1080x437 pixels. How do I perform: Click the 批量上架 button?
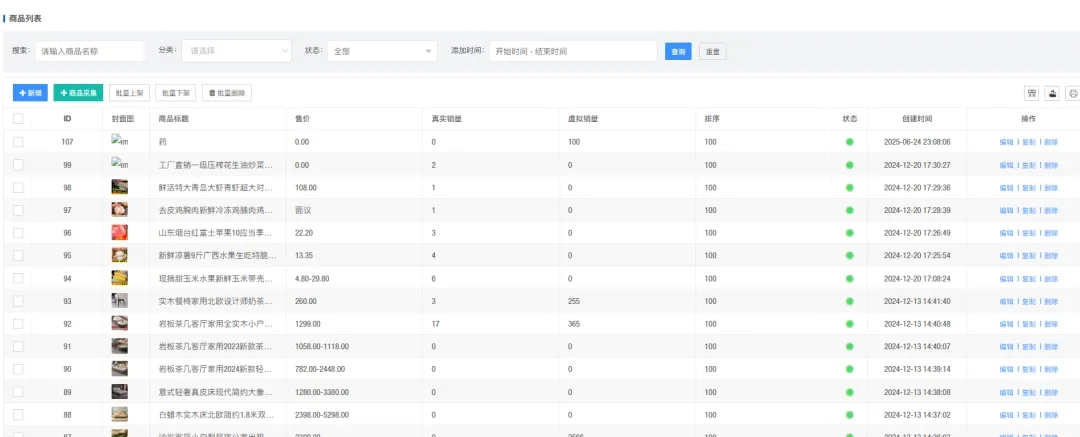(x=129, y=93)
